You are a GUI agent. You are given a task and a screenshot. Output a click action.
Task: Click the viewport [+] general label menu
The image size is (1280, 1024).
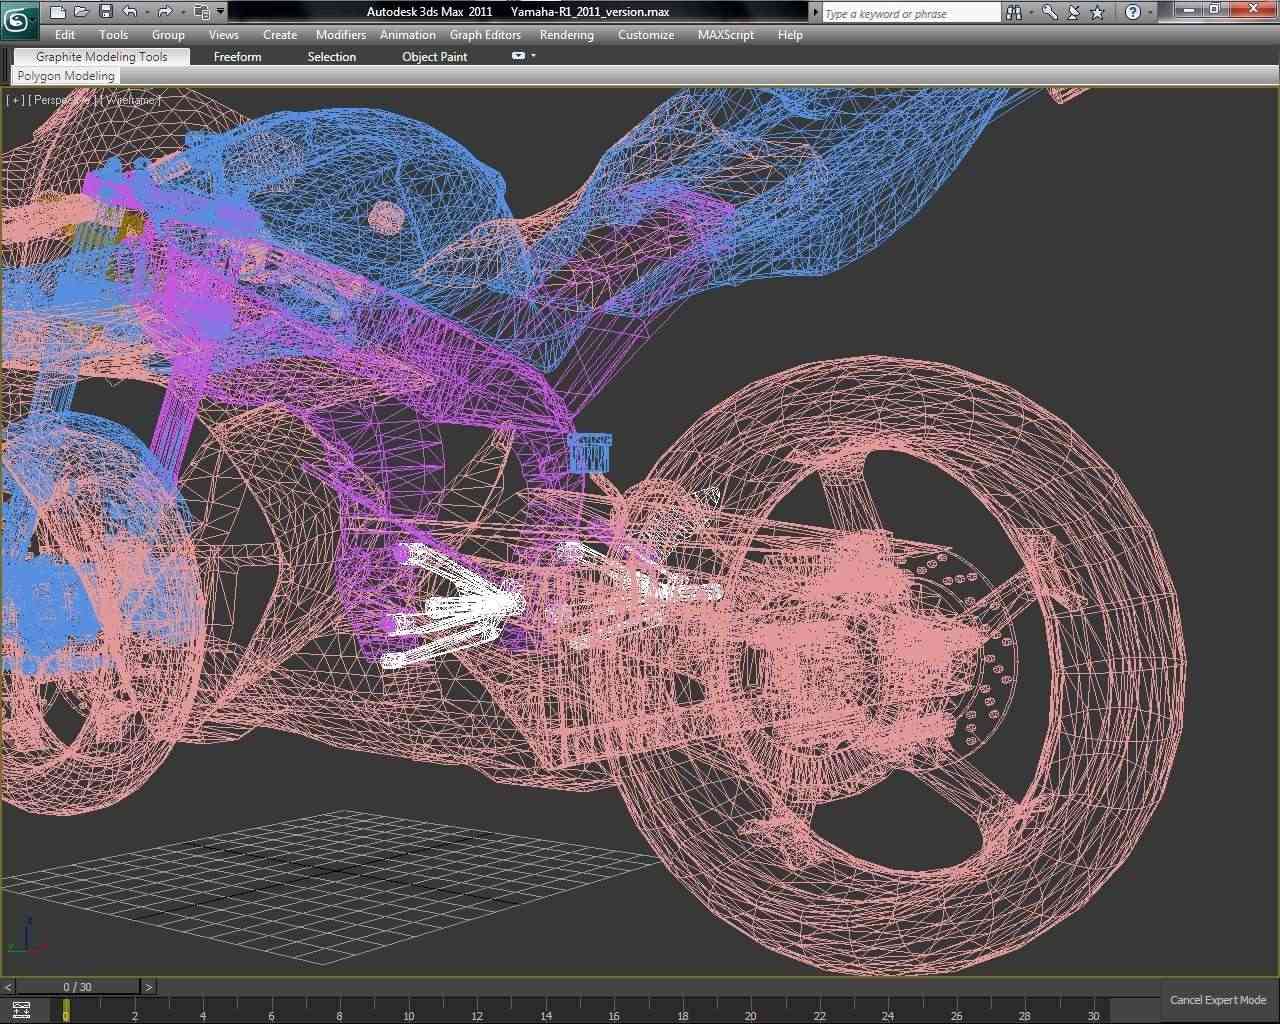coord(15,100)
